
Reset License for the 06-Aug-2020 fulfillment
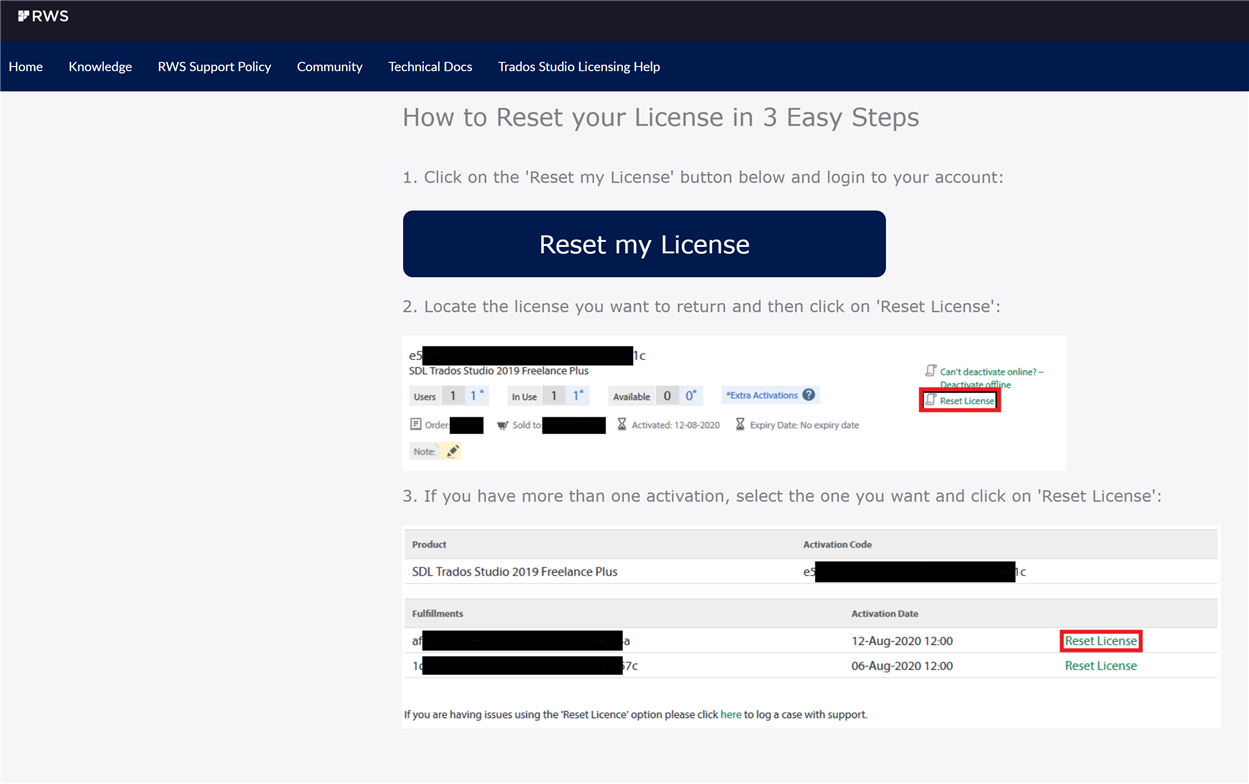pos(1100,665)
